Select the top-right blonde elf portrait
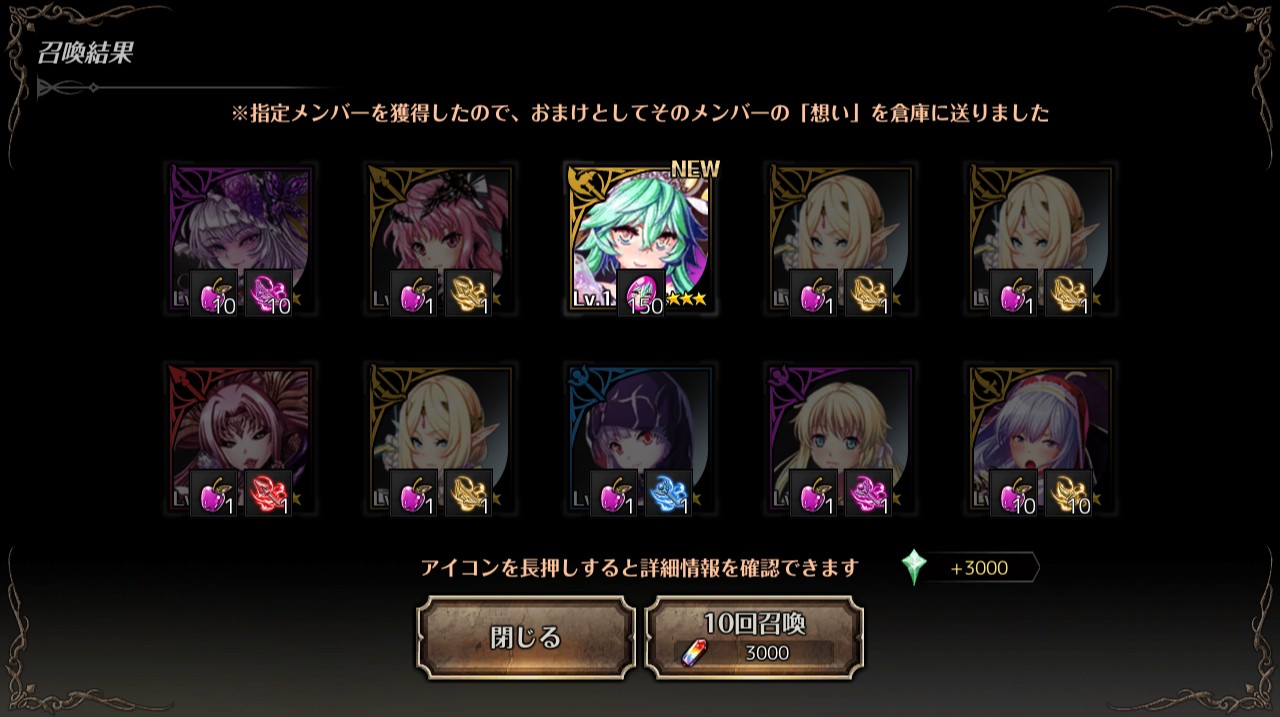Screen dimensions: 1280x717 coord(1040,240)
